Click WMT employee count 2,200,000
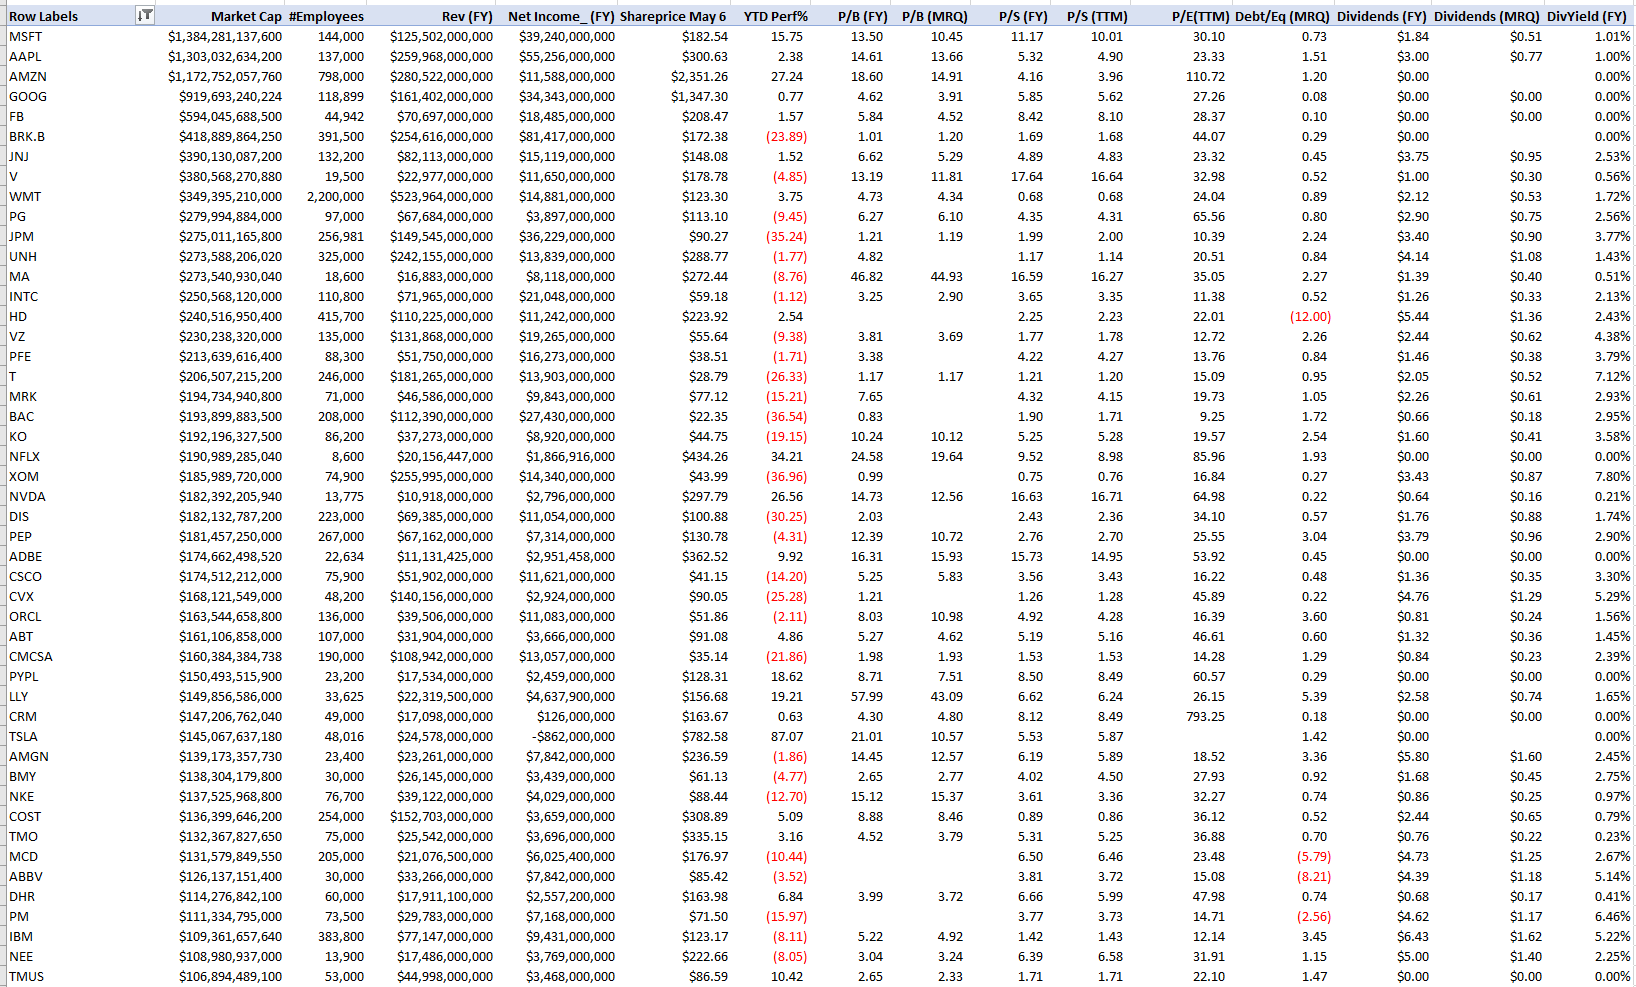 tap(335, 196)
